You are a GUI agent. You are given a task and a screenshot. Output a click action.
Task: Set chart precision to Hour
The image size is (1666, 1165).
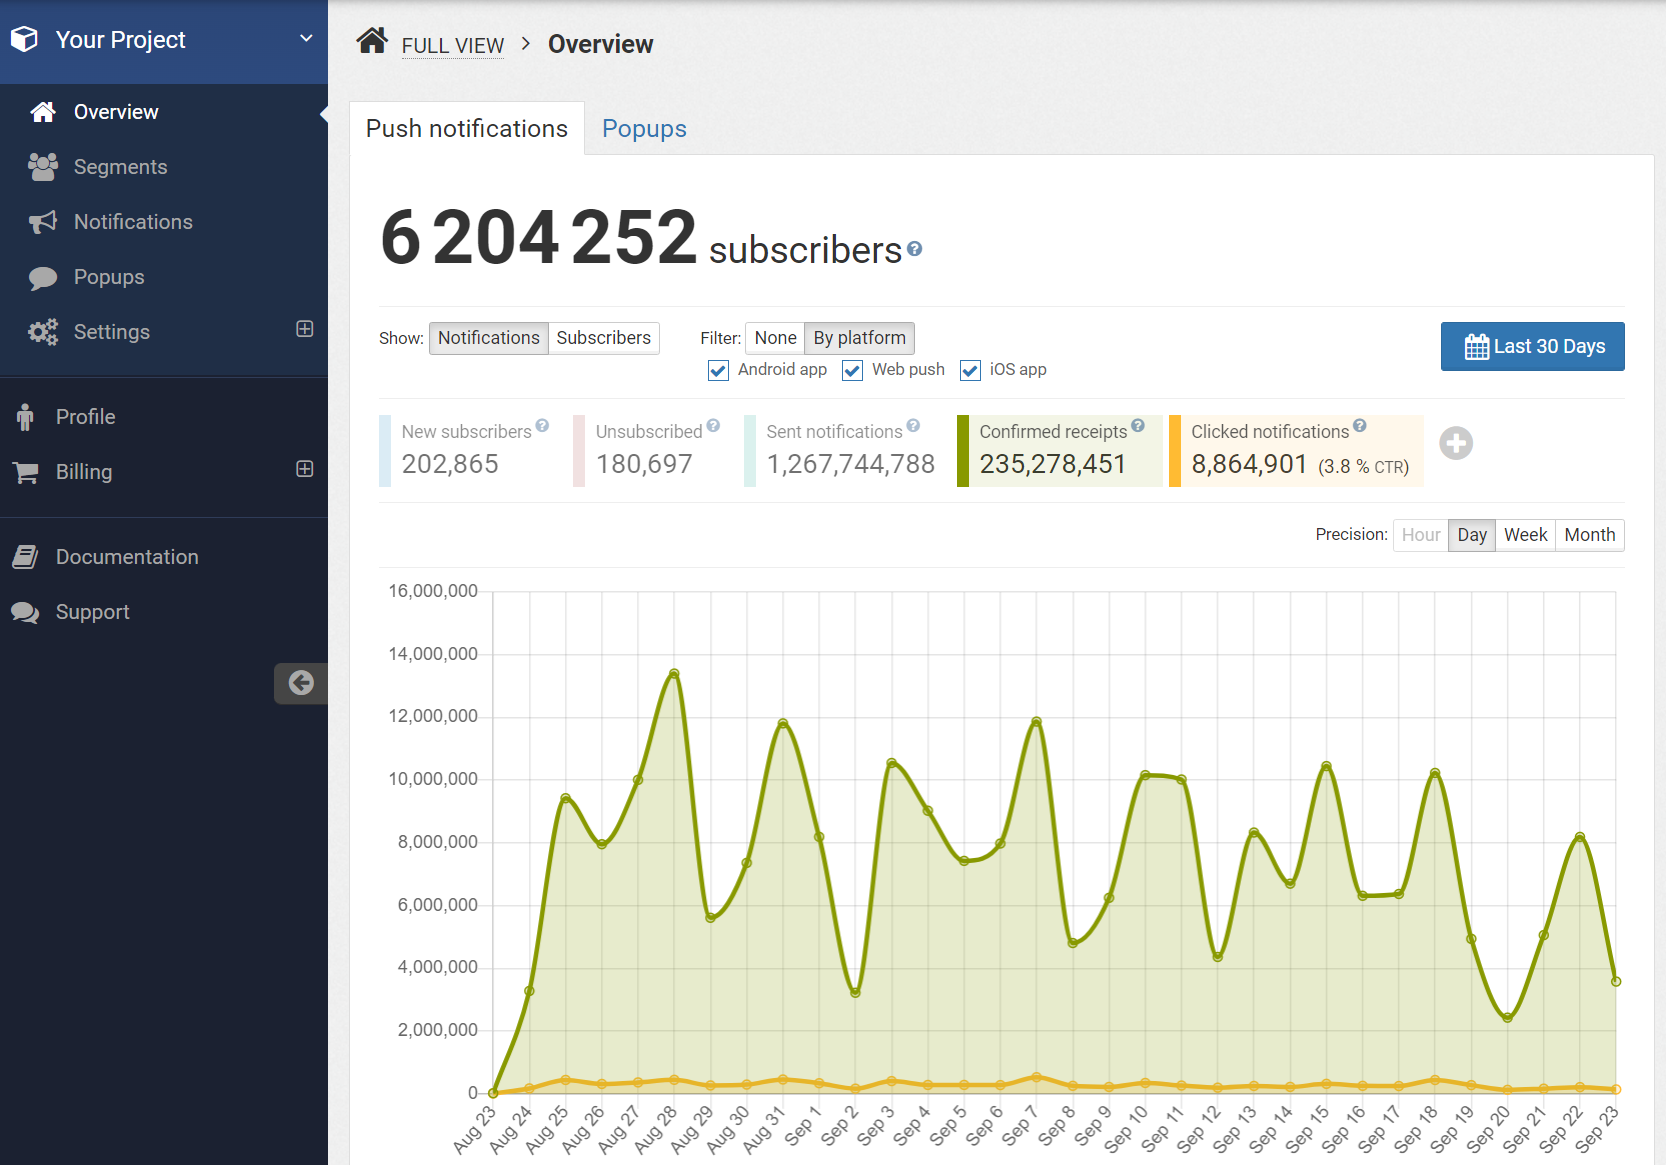pyautogui.click(x=1421, y=535)
